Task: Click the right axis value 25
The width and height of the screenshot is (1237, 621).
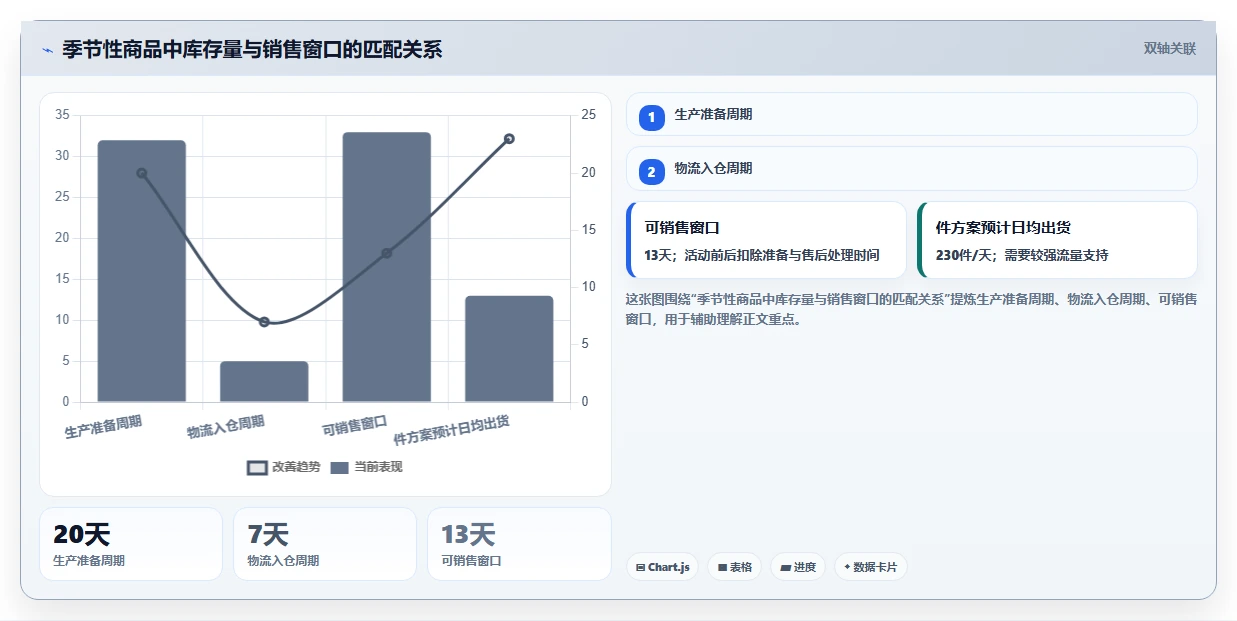Action: [589, 115]
